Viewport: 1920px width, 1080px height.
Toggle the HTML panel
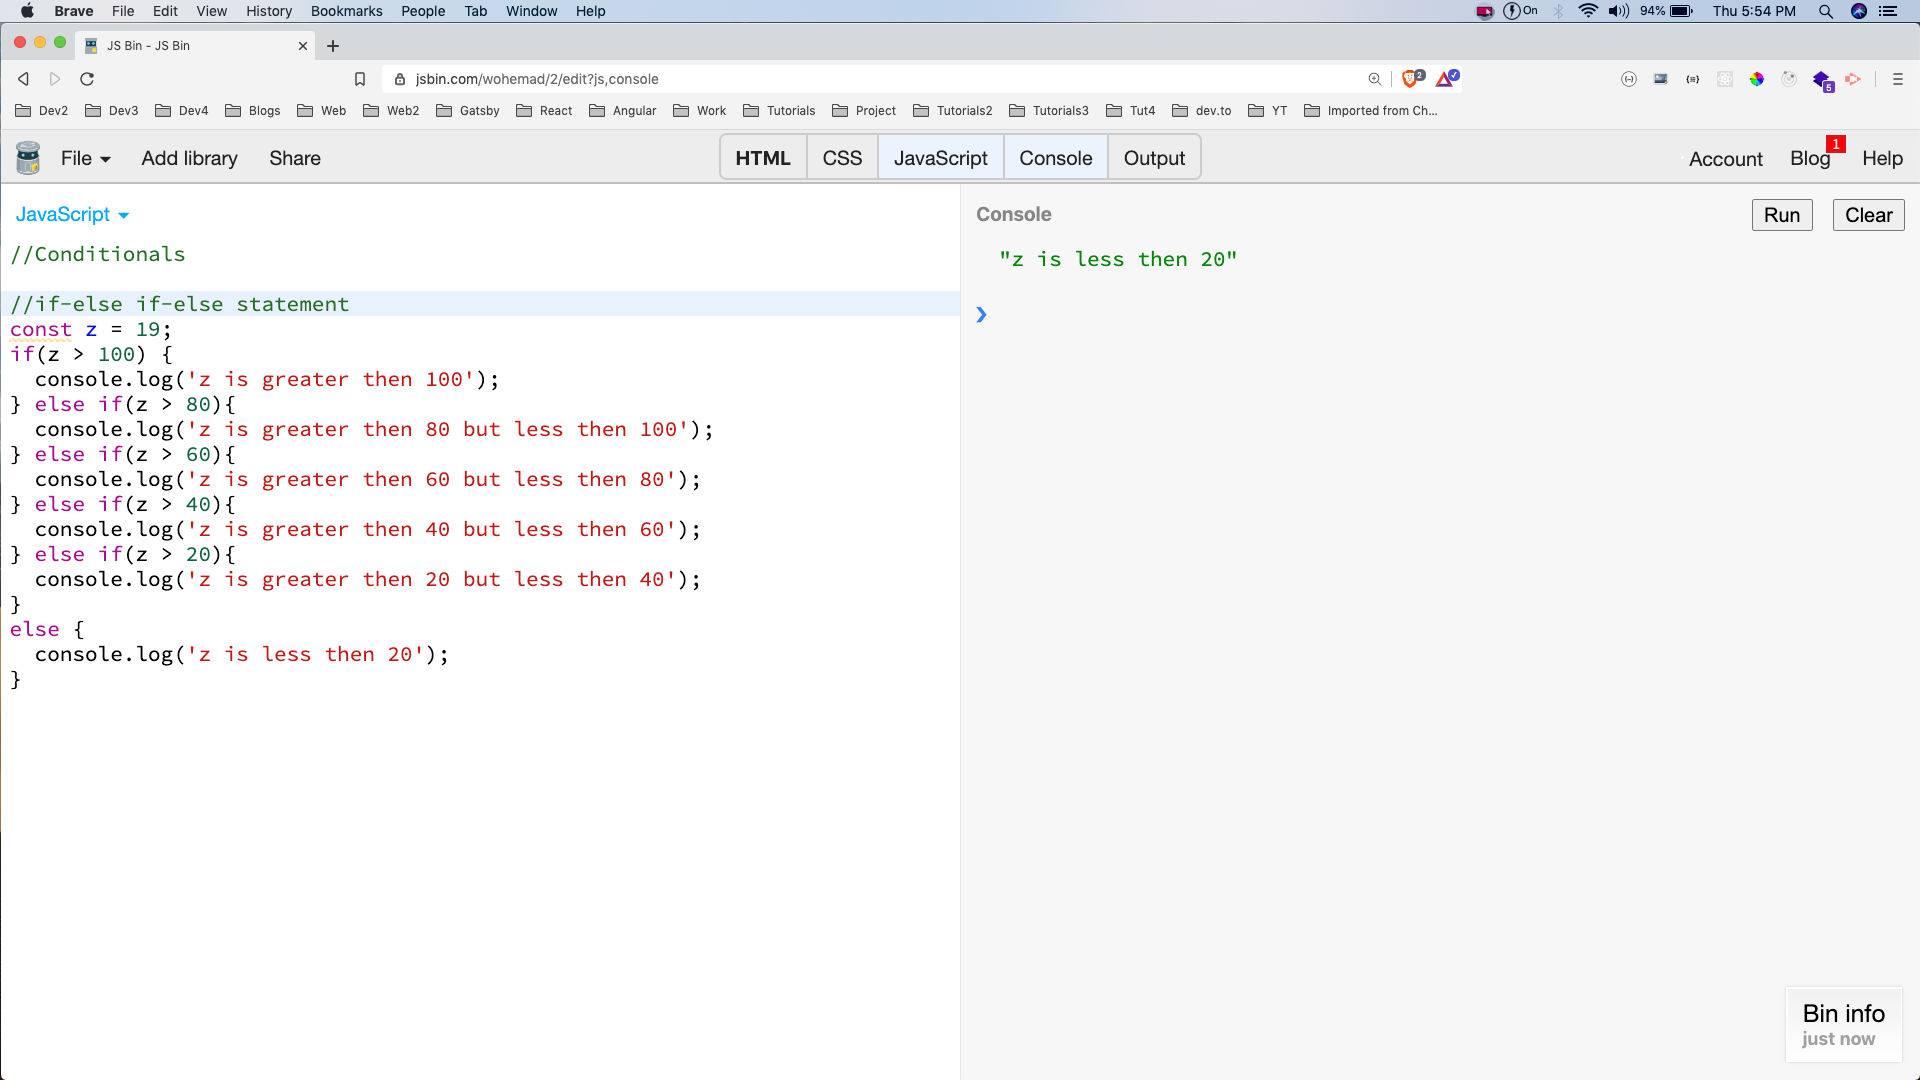(763, 158)
